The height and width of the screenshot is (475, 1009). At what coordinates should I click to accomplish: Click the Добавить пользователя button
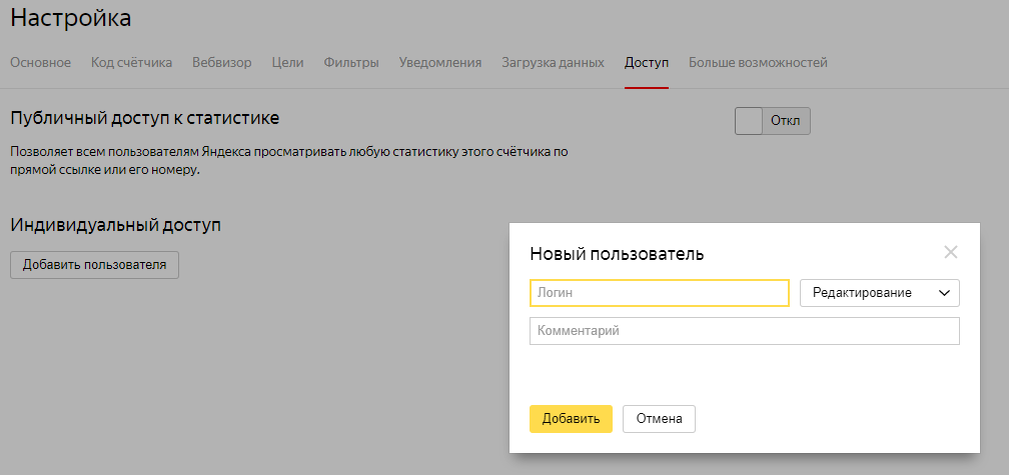[x=95, y=265]
